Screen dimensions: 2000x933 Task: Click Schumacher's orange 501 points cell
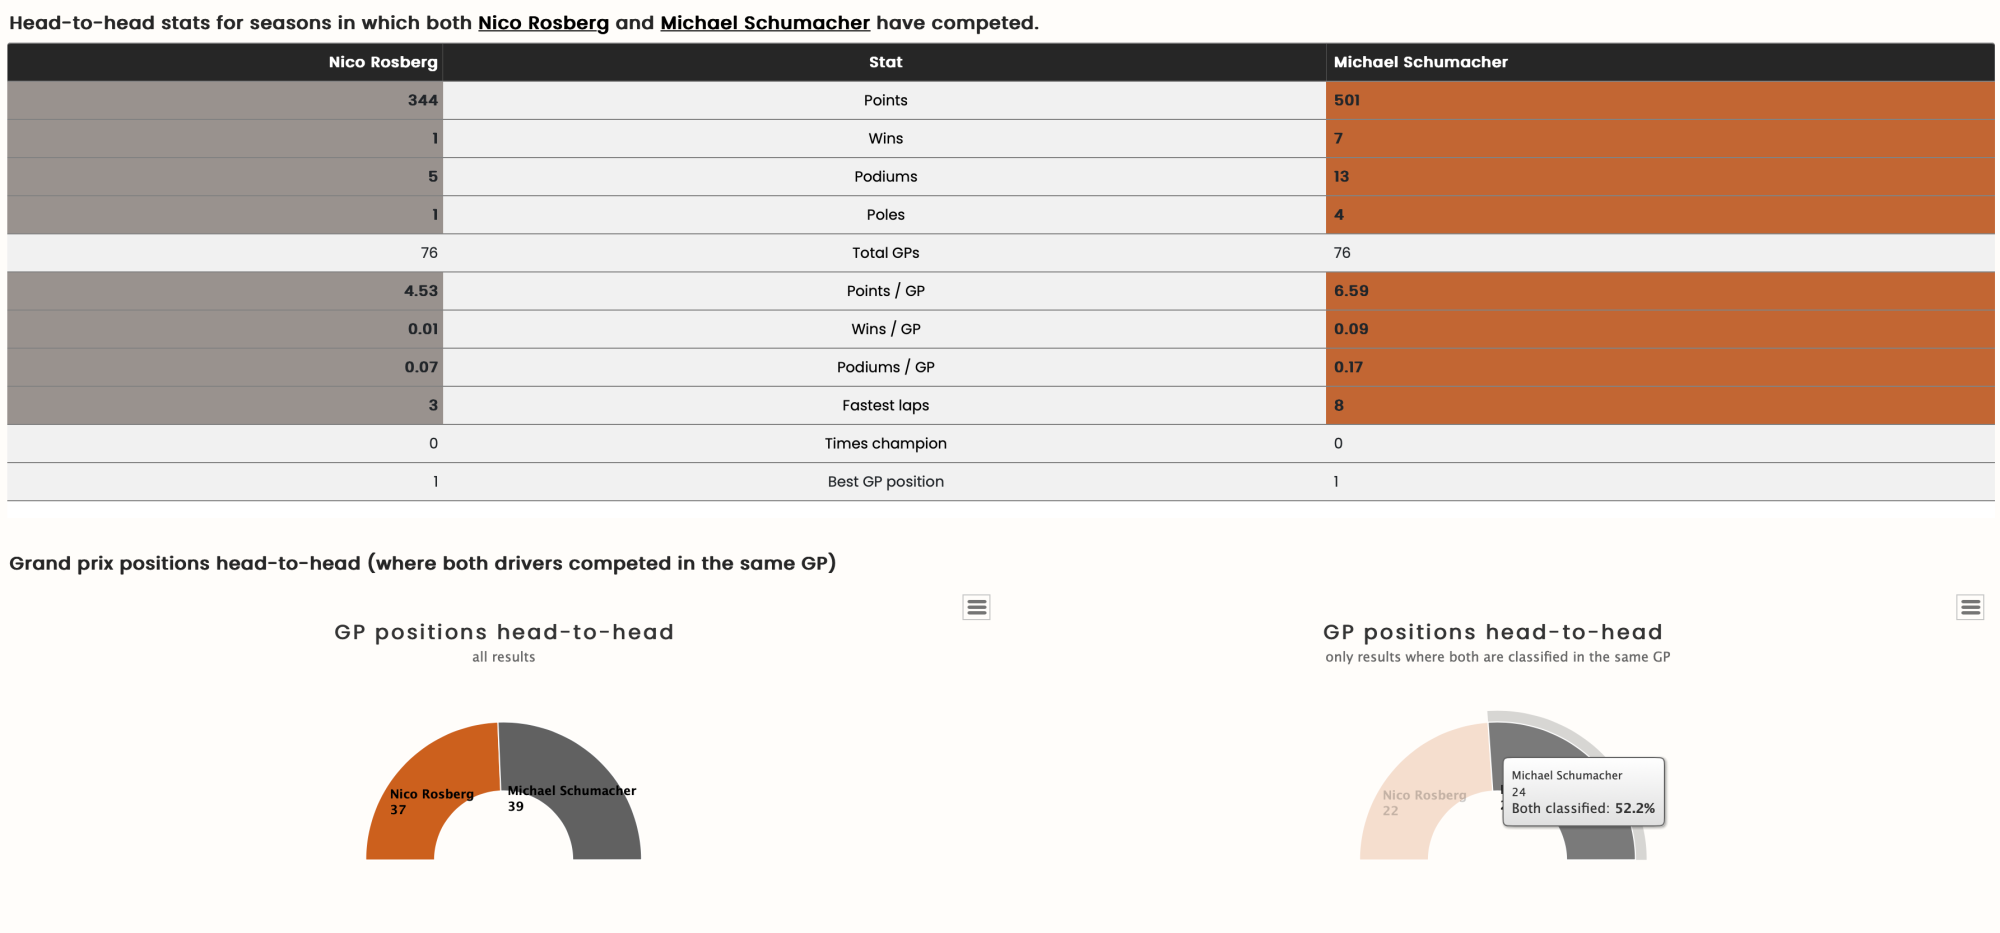[x=1660, y=100]
